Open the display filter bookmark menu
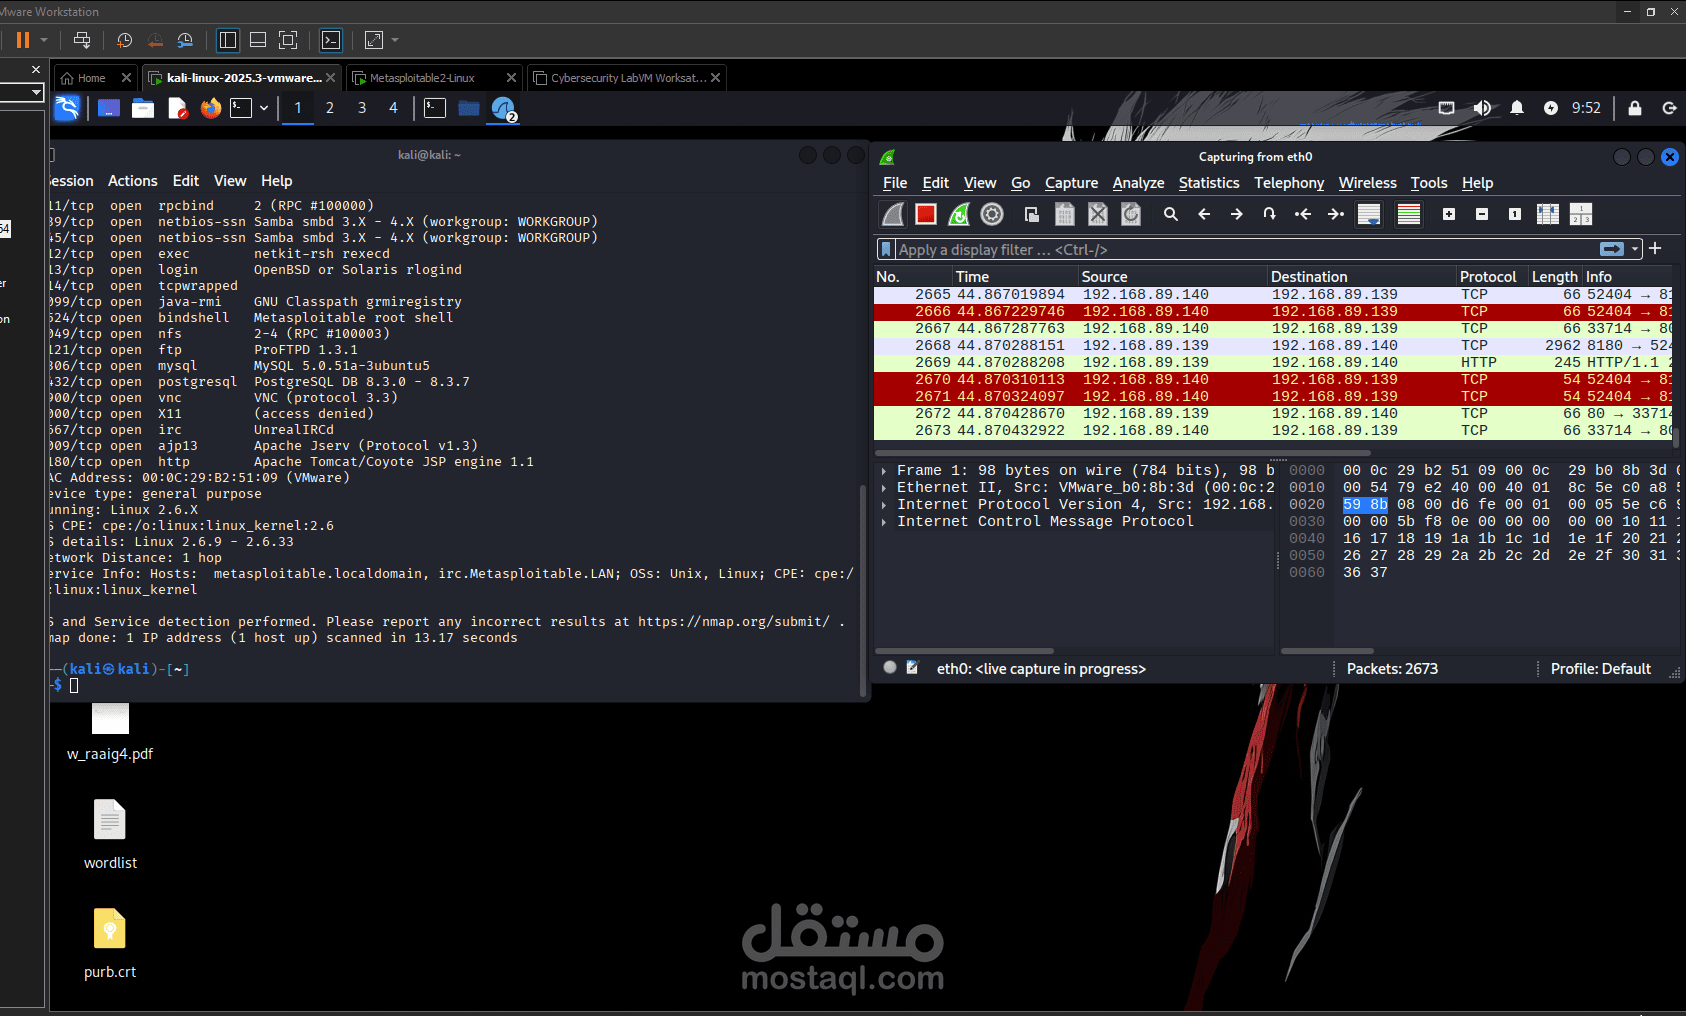Screen dimensions: 1686x1016 (885, 249)
